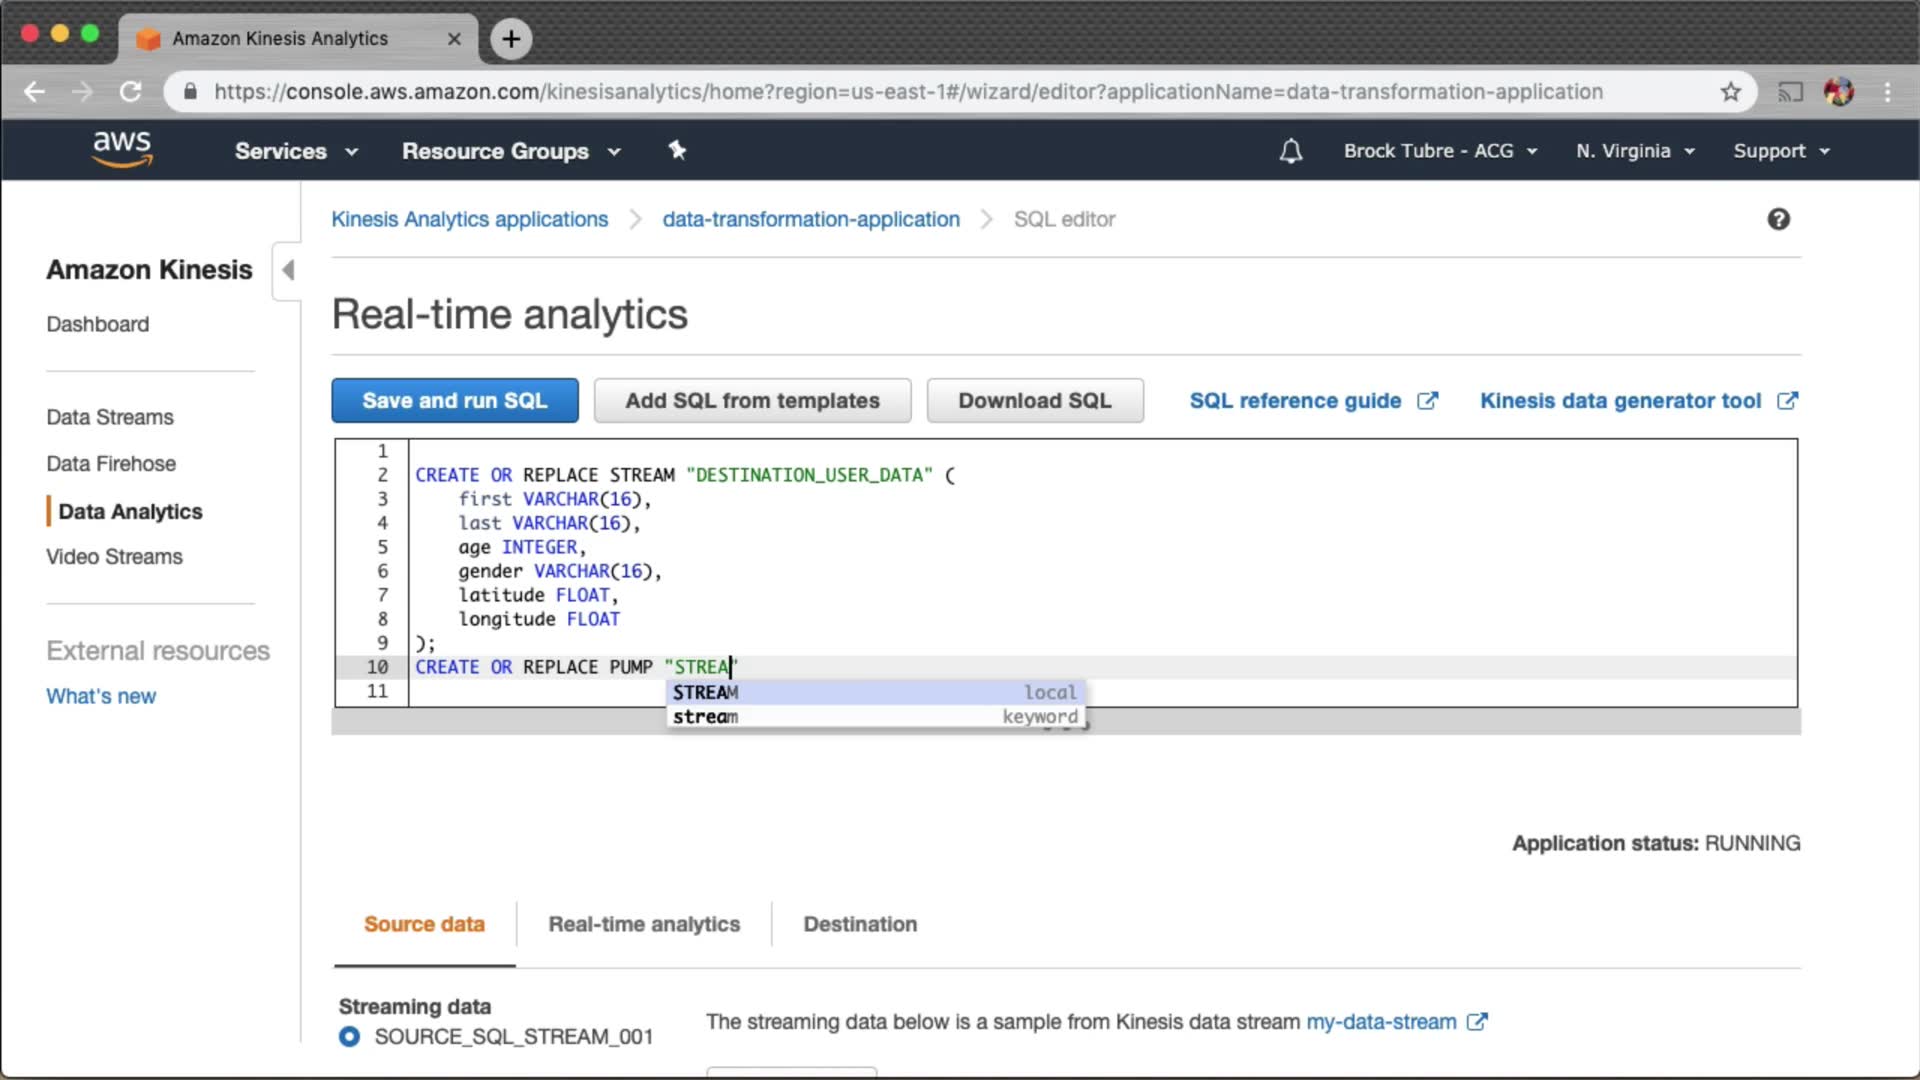This screenshot has width=1920, height=1080.
Task: Open the Resource Groups dropdown
Action: click(511, 151)
